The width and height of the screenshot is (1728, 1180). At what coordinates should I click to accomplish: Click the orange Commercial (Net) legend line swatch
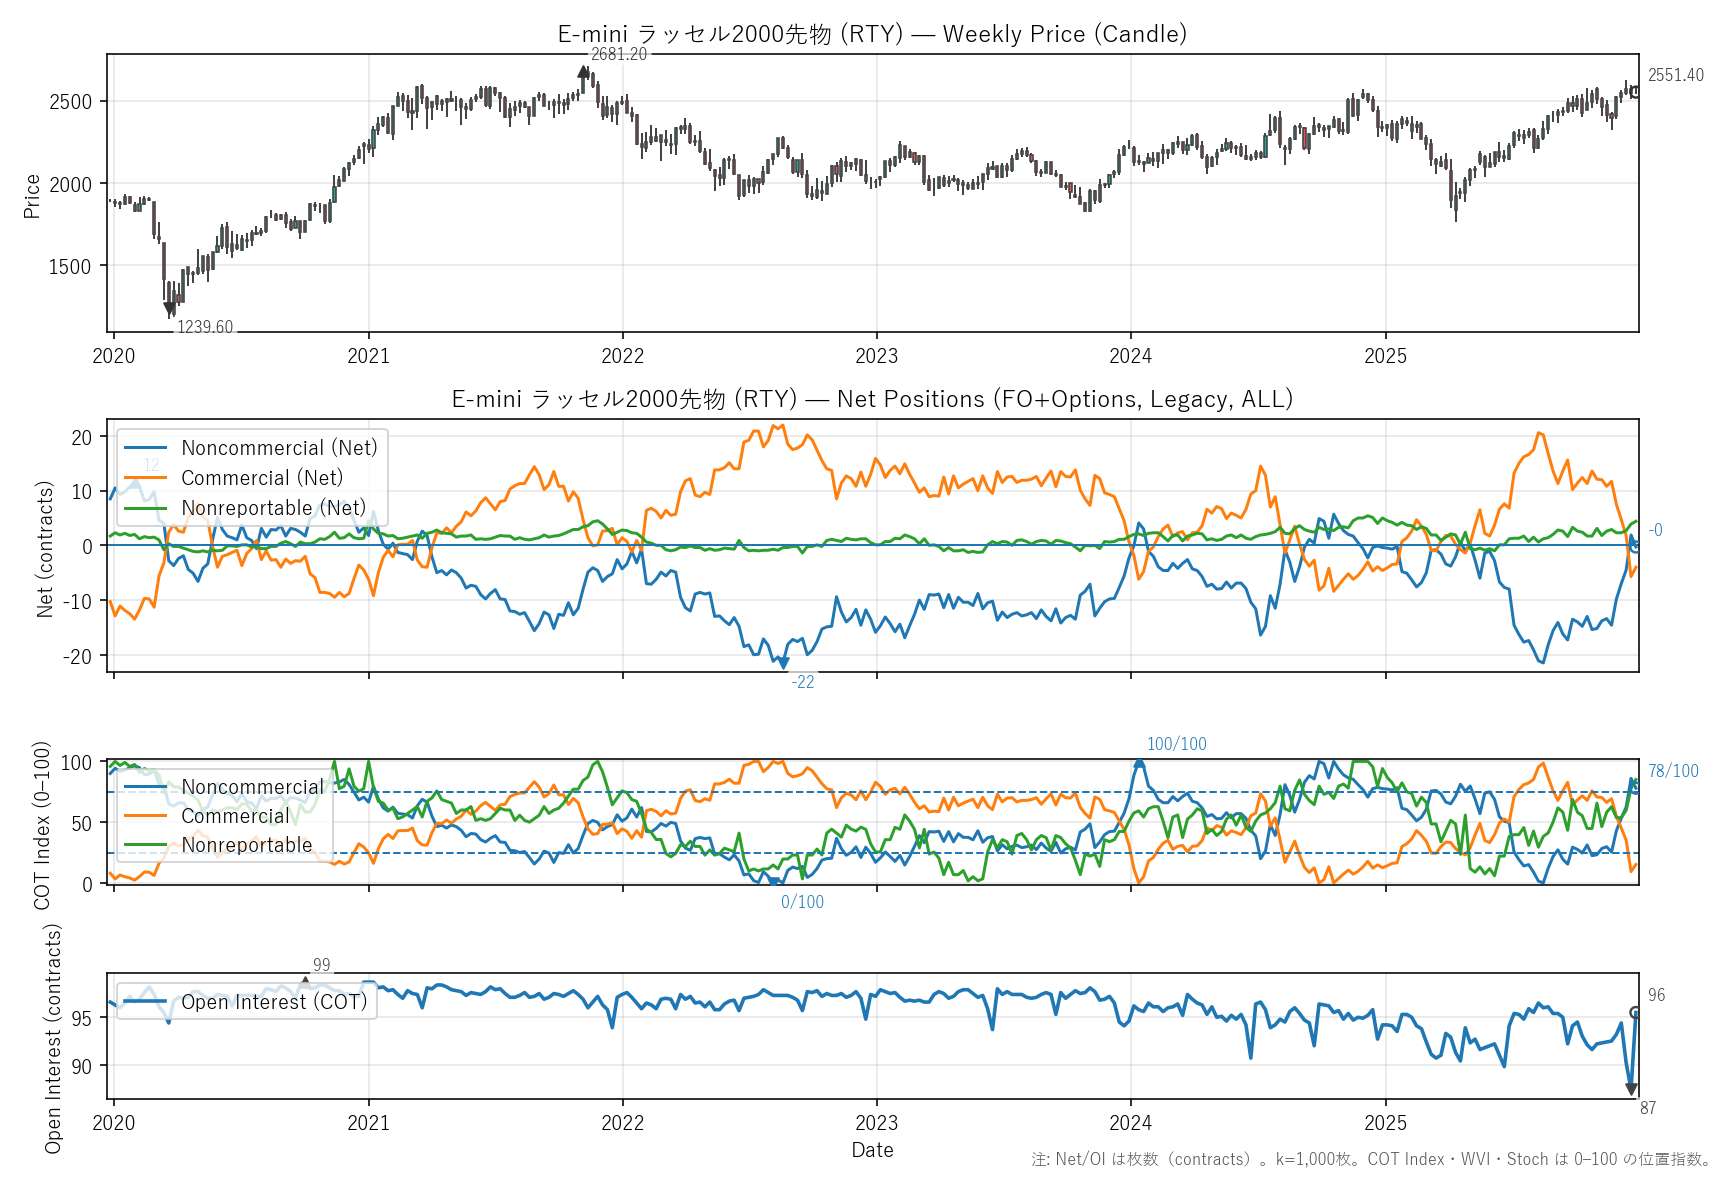pyautogui.click(x=145, y=478)
